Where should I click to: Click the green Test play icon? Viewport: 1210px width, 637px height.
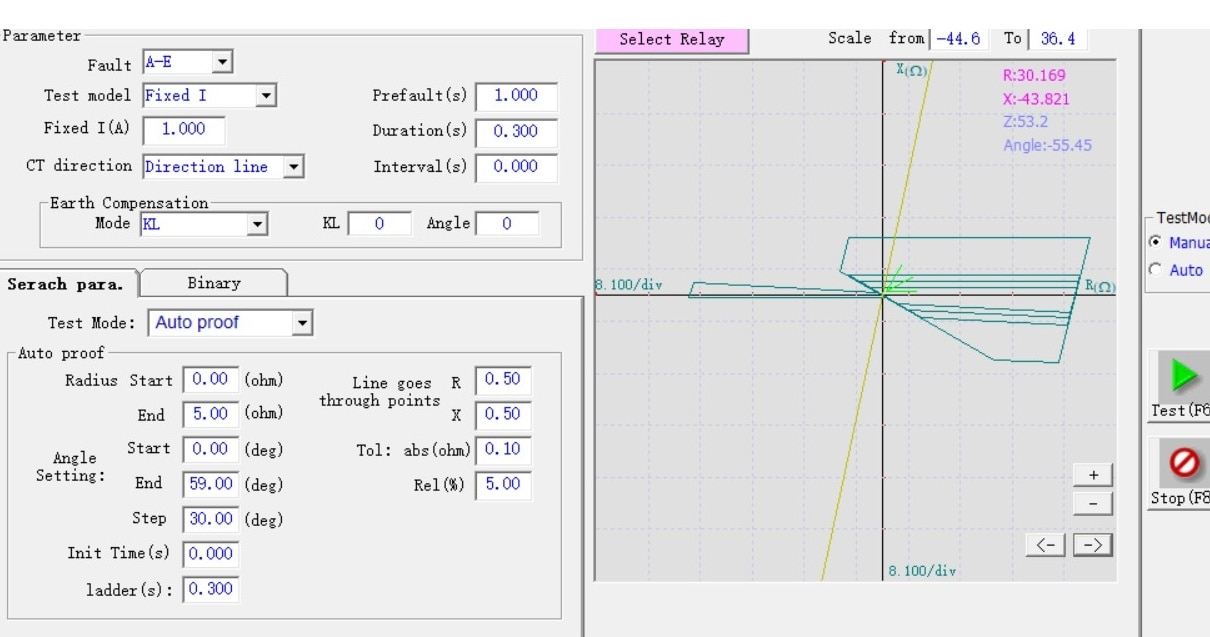click(1185, 376)
